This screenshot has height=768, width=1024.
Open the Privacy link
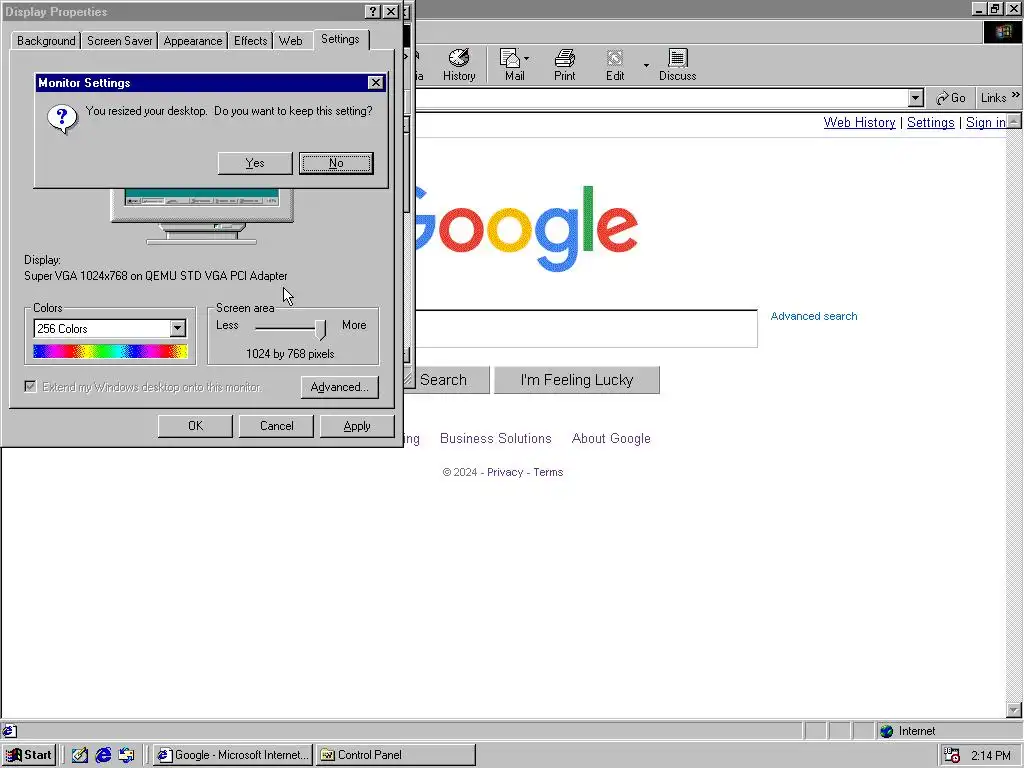pos(505,472)
